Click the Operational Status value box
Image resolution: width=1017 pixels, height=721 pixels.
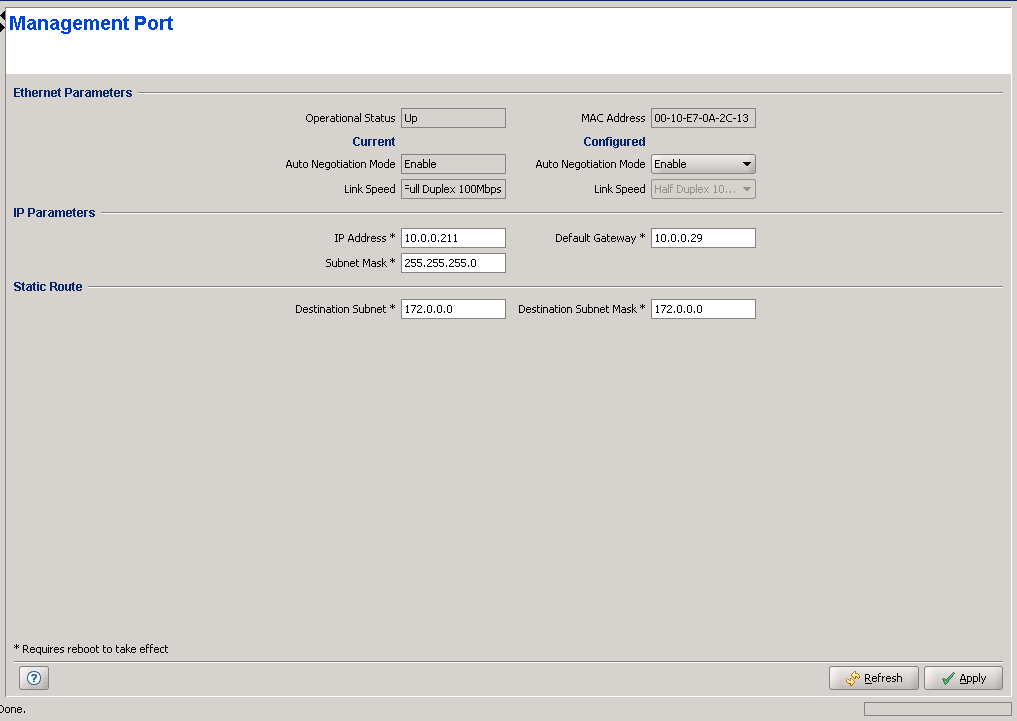[453, 118]
